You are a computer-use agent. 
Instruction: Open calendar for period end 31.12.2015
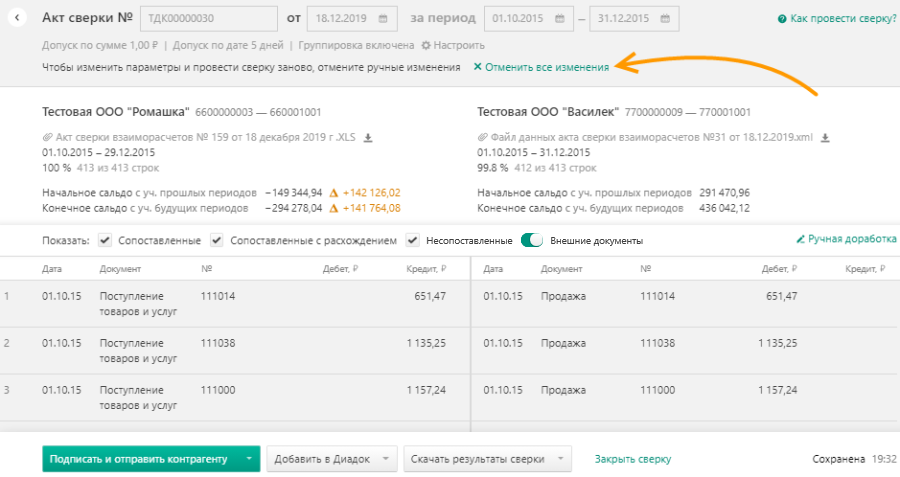coord(665,18)
